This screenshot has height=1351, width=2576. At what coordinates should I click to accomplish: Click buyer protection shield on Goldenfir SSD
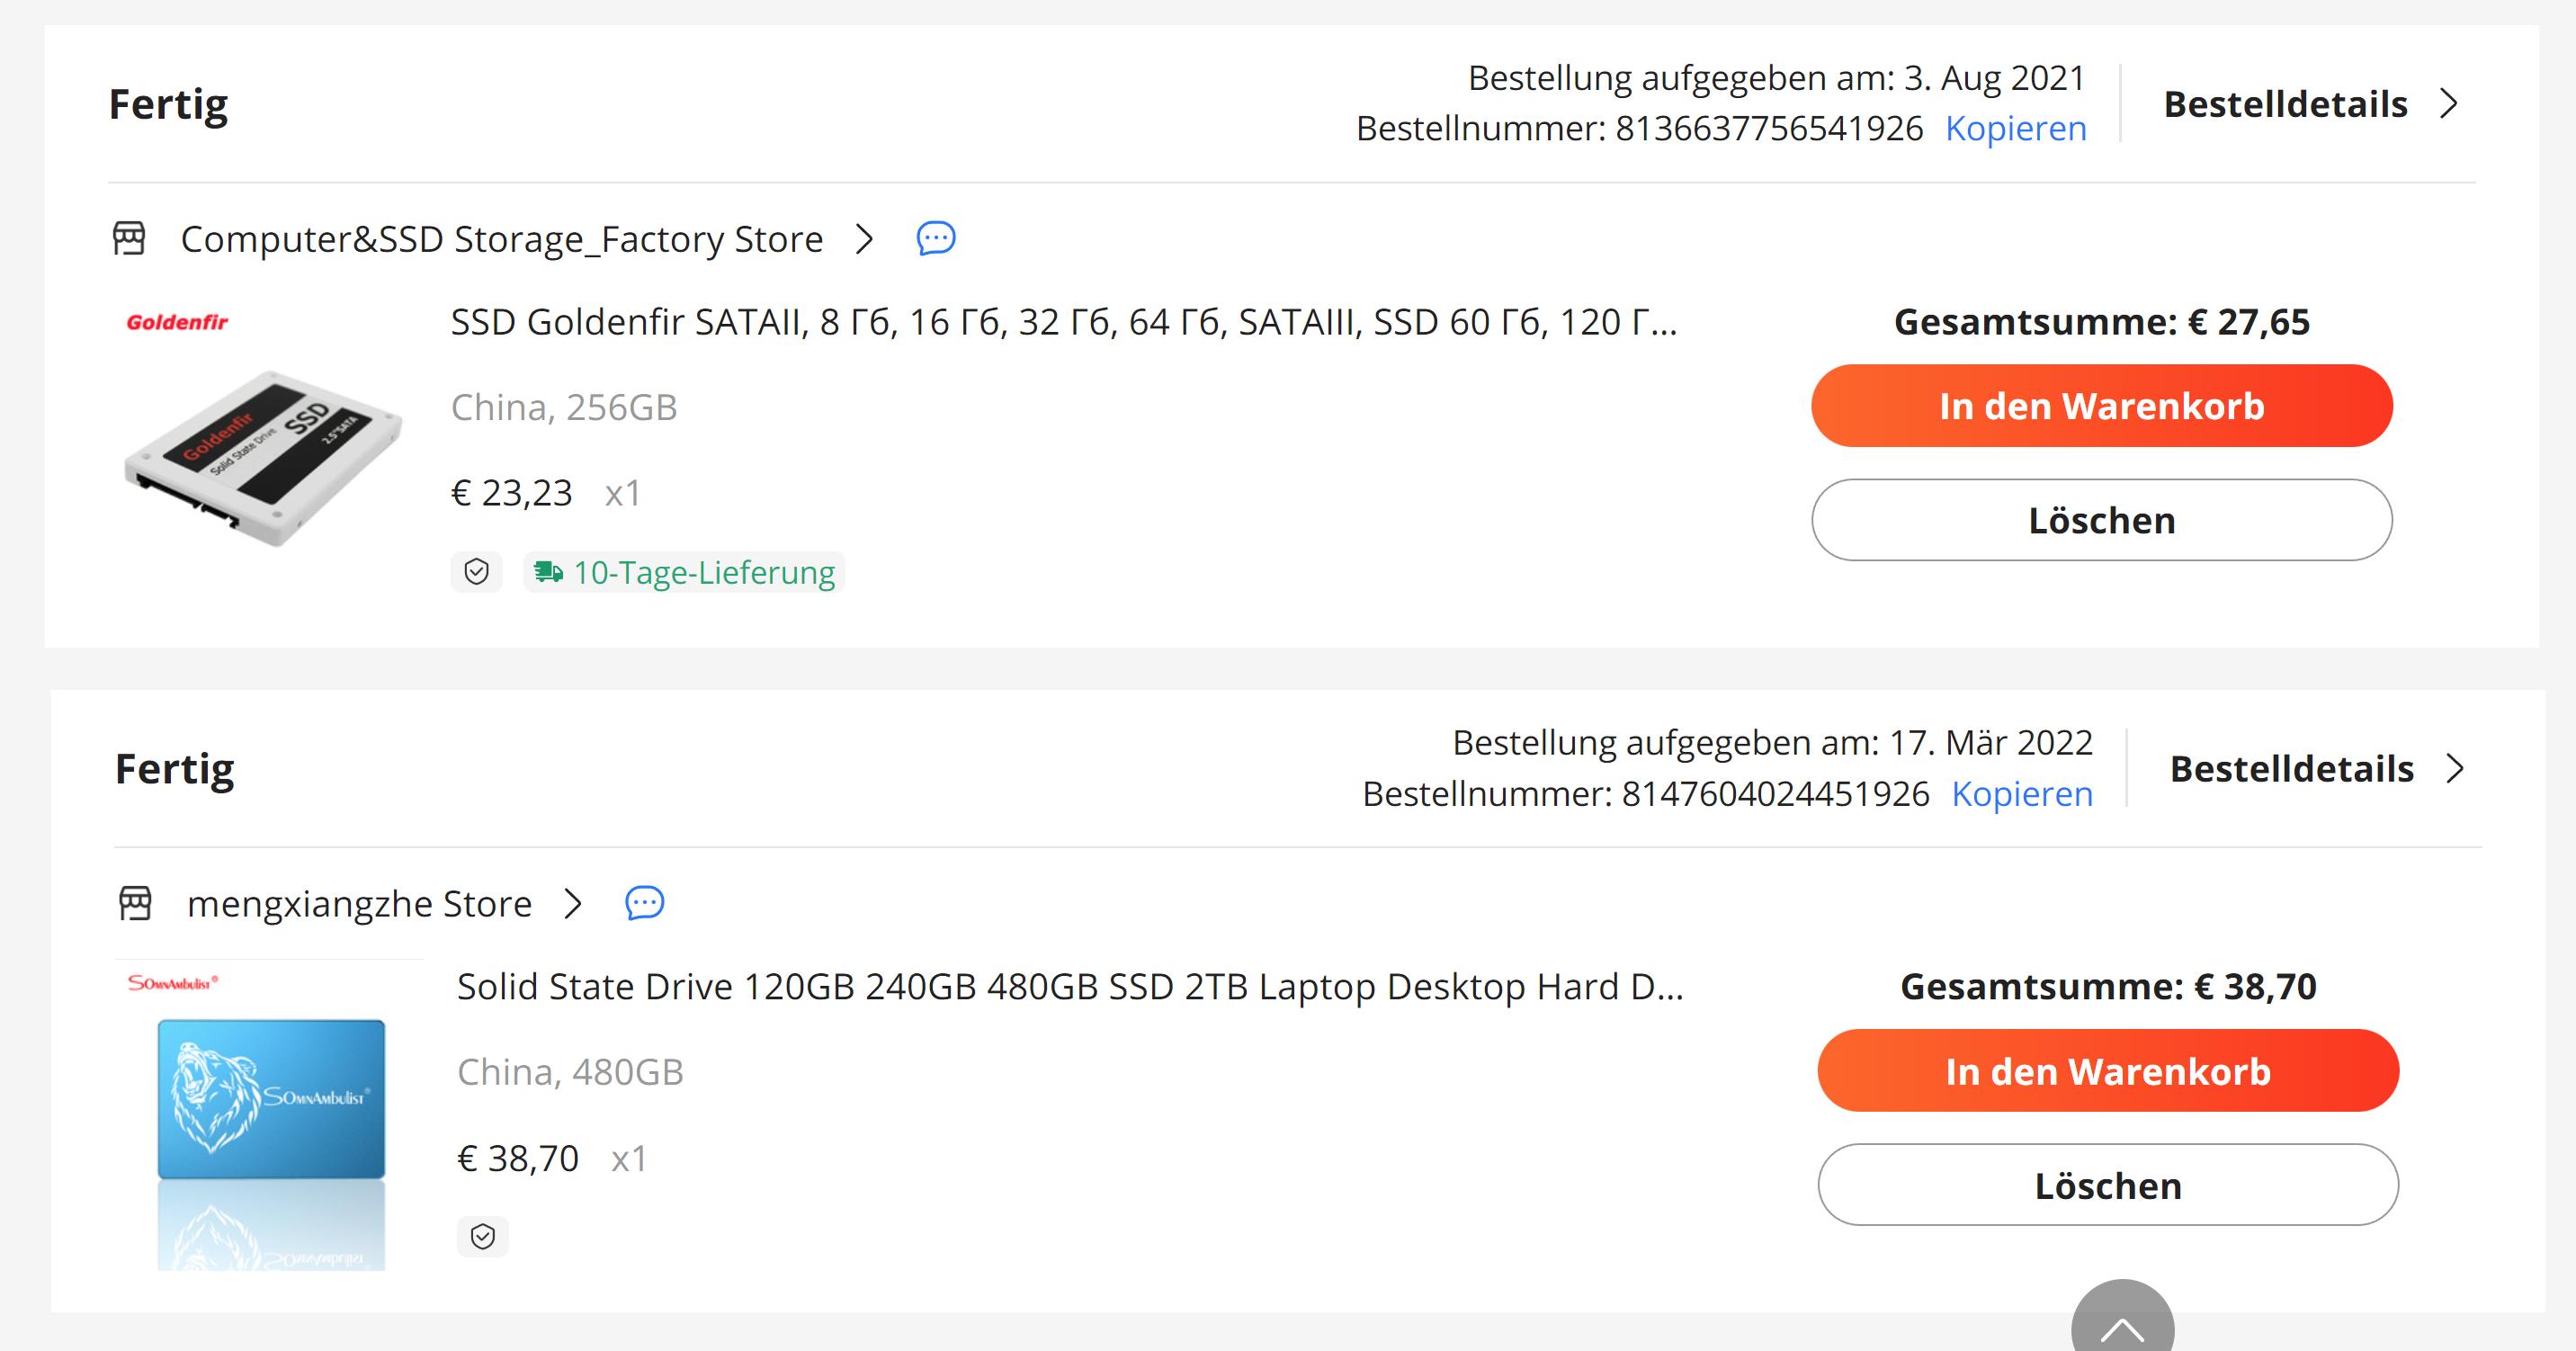[476, 572]
